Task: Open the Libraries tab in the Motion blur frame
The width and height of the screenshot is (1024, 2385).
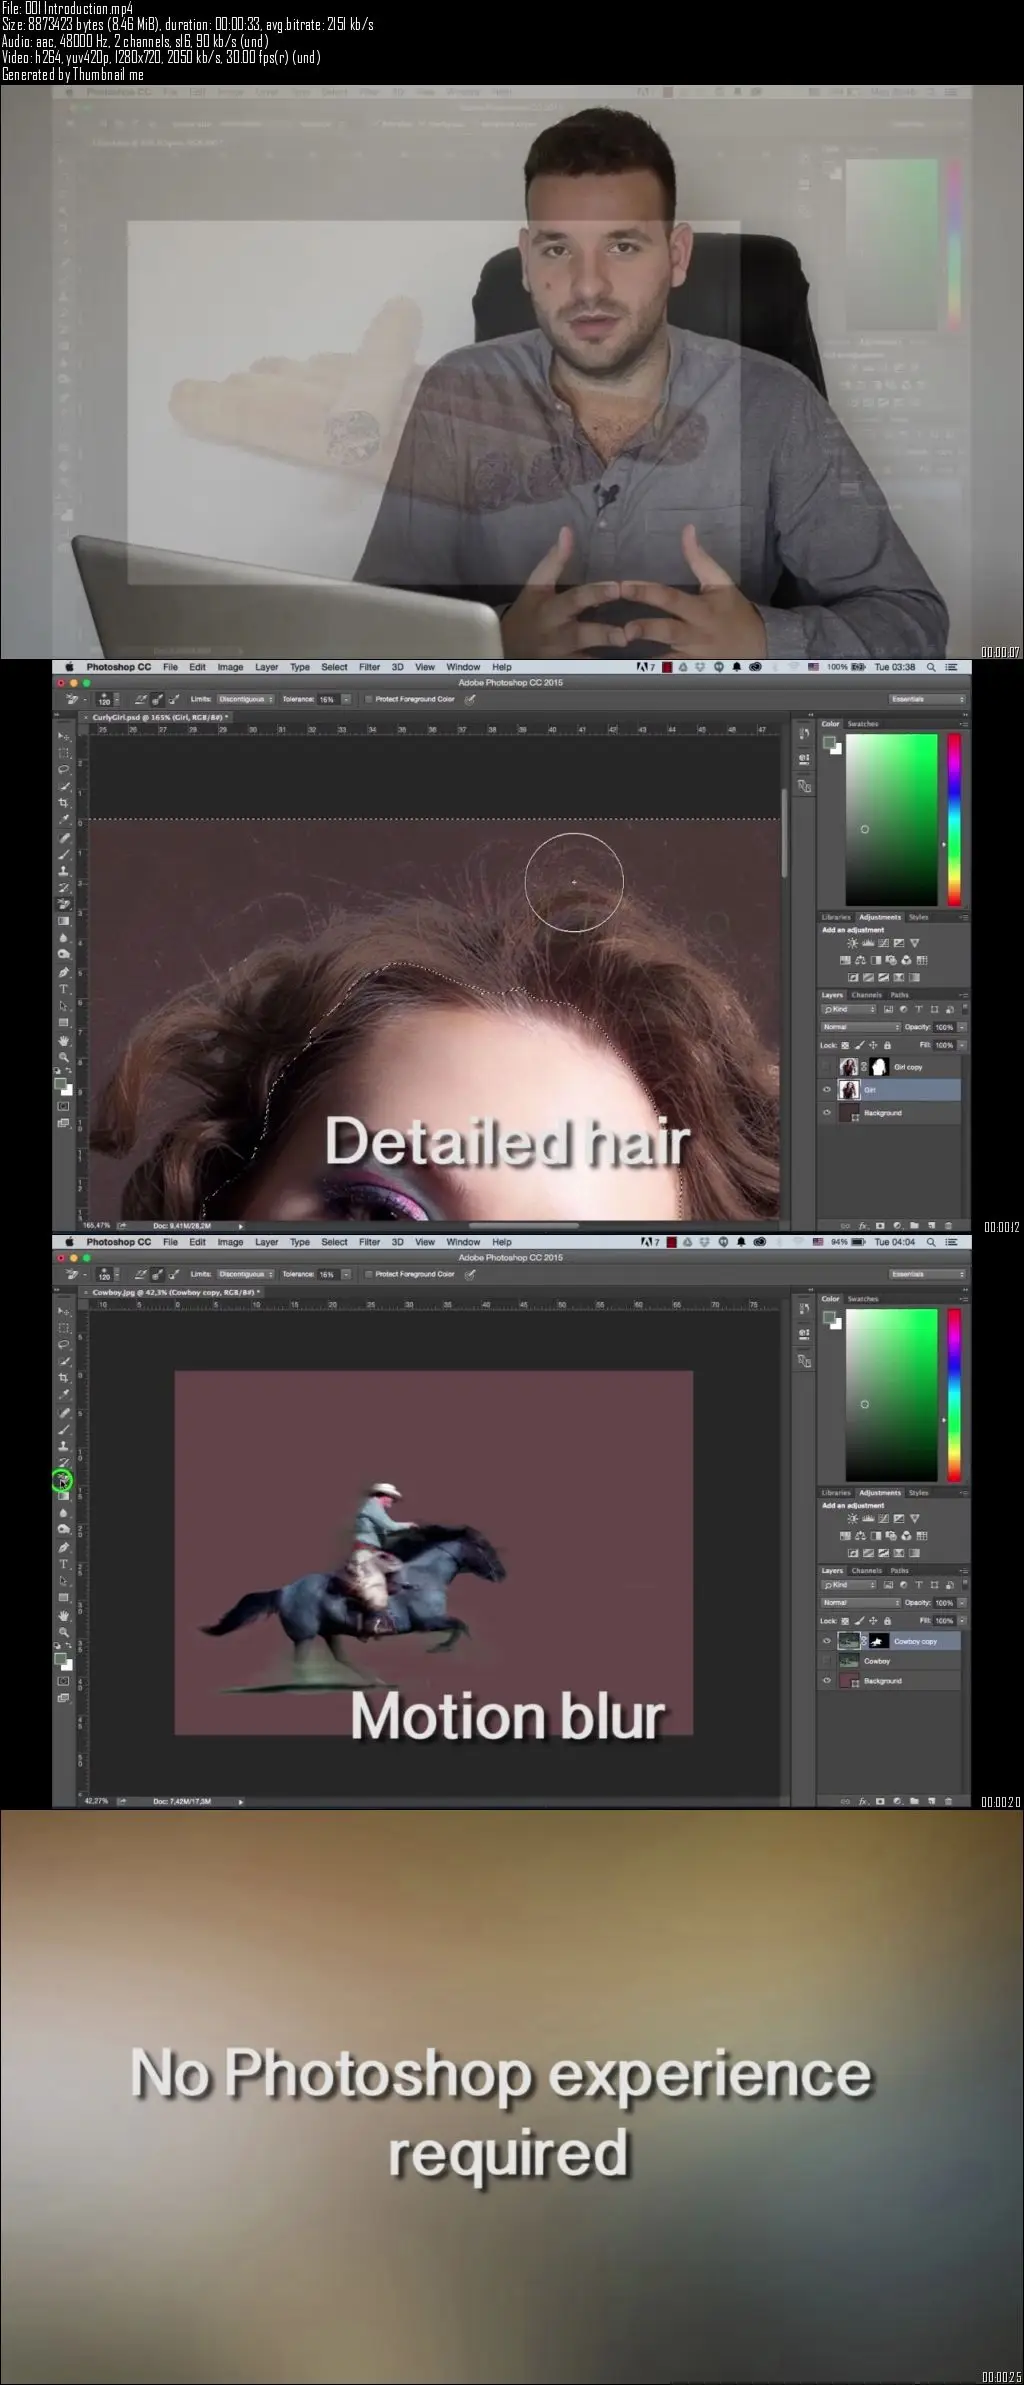Action: (836, 1493)
